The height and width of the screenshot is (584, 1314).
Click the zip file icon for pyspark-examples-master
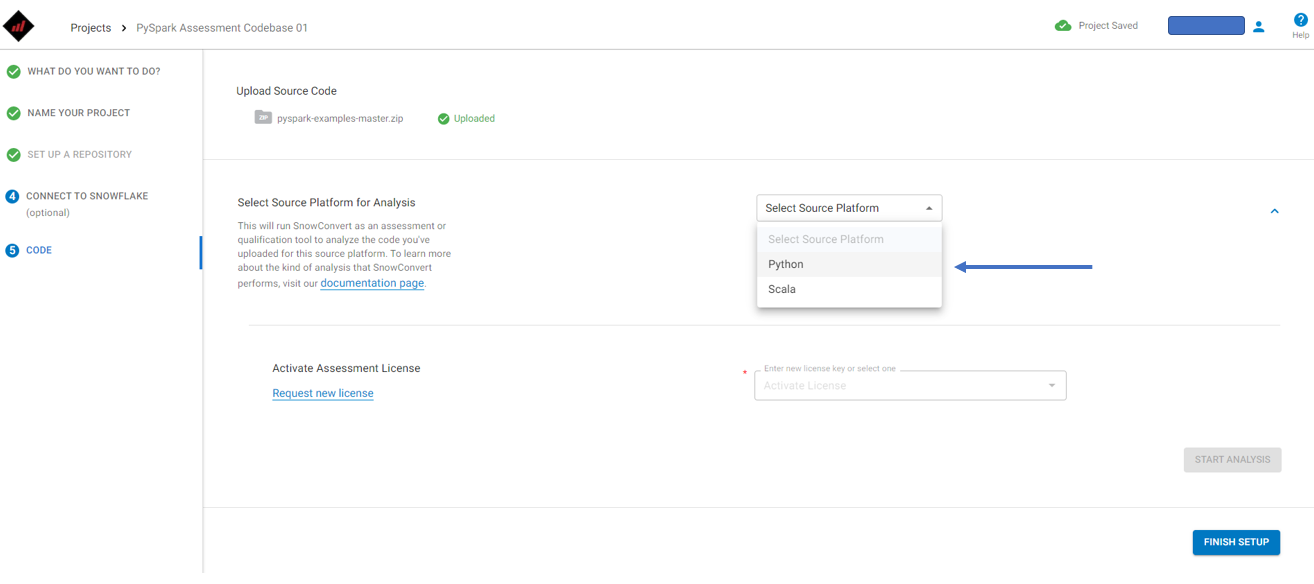(x=263, y=117)
